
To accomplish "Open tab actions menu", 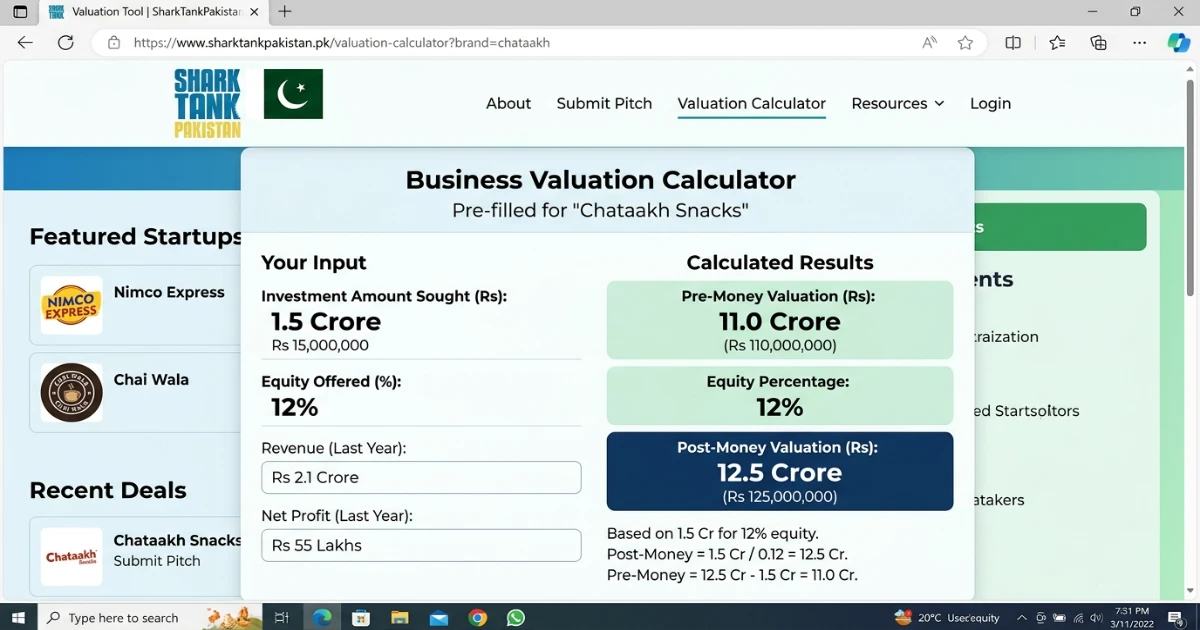I will tap(20, 12).
